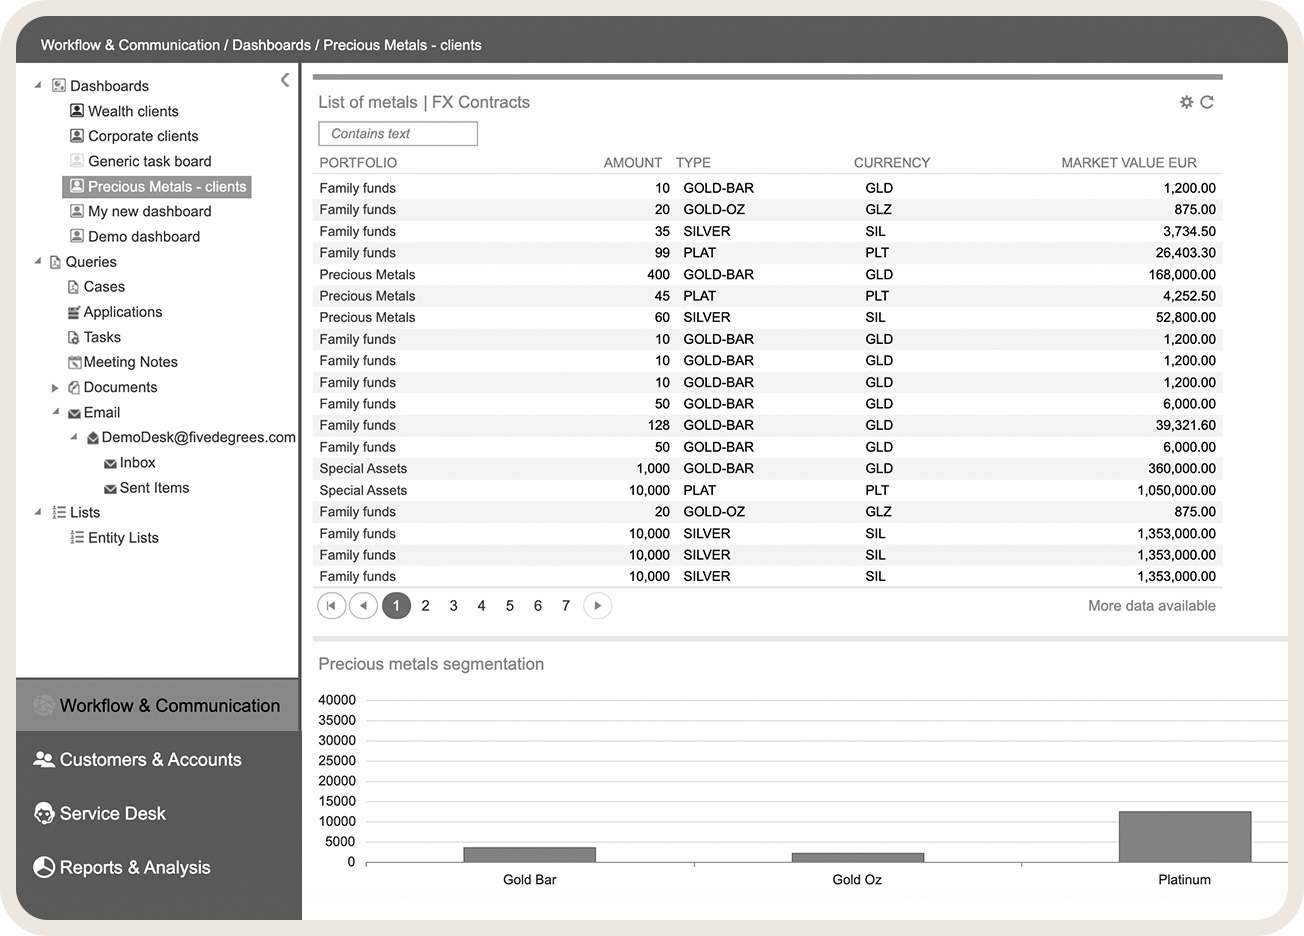1304x936 pixels.
Task: Collapse the Queries tree node
Action: point(38,262)
